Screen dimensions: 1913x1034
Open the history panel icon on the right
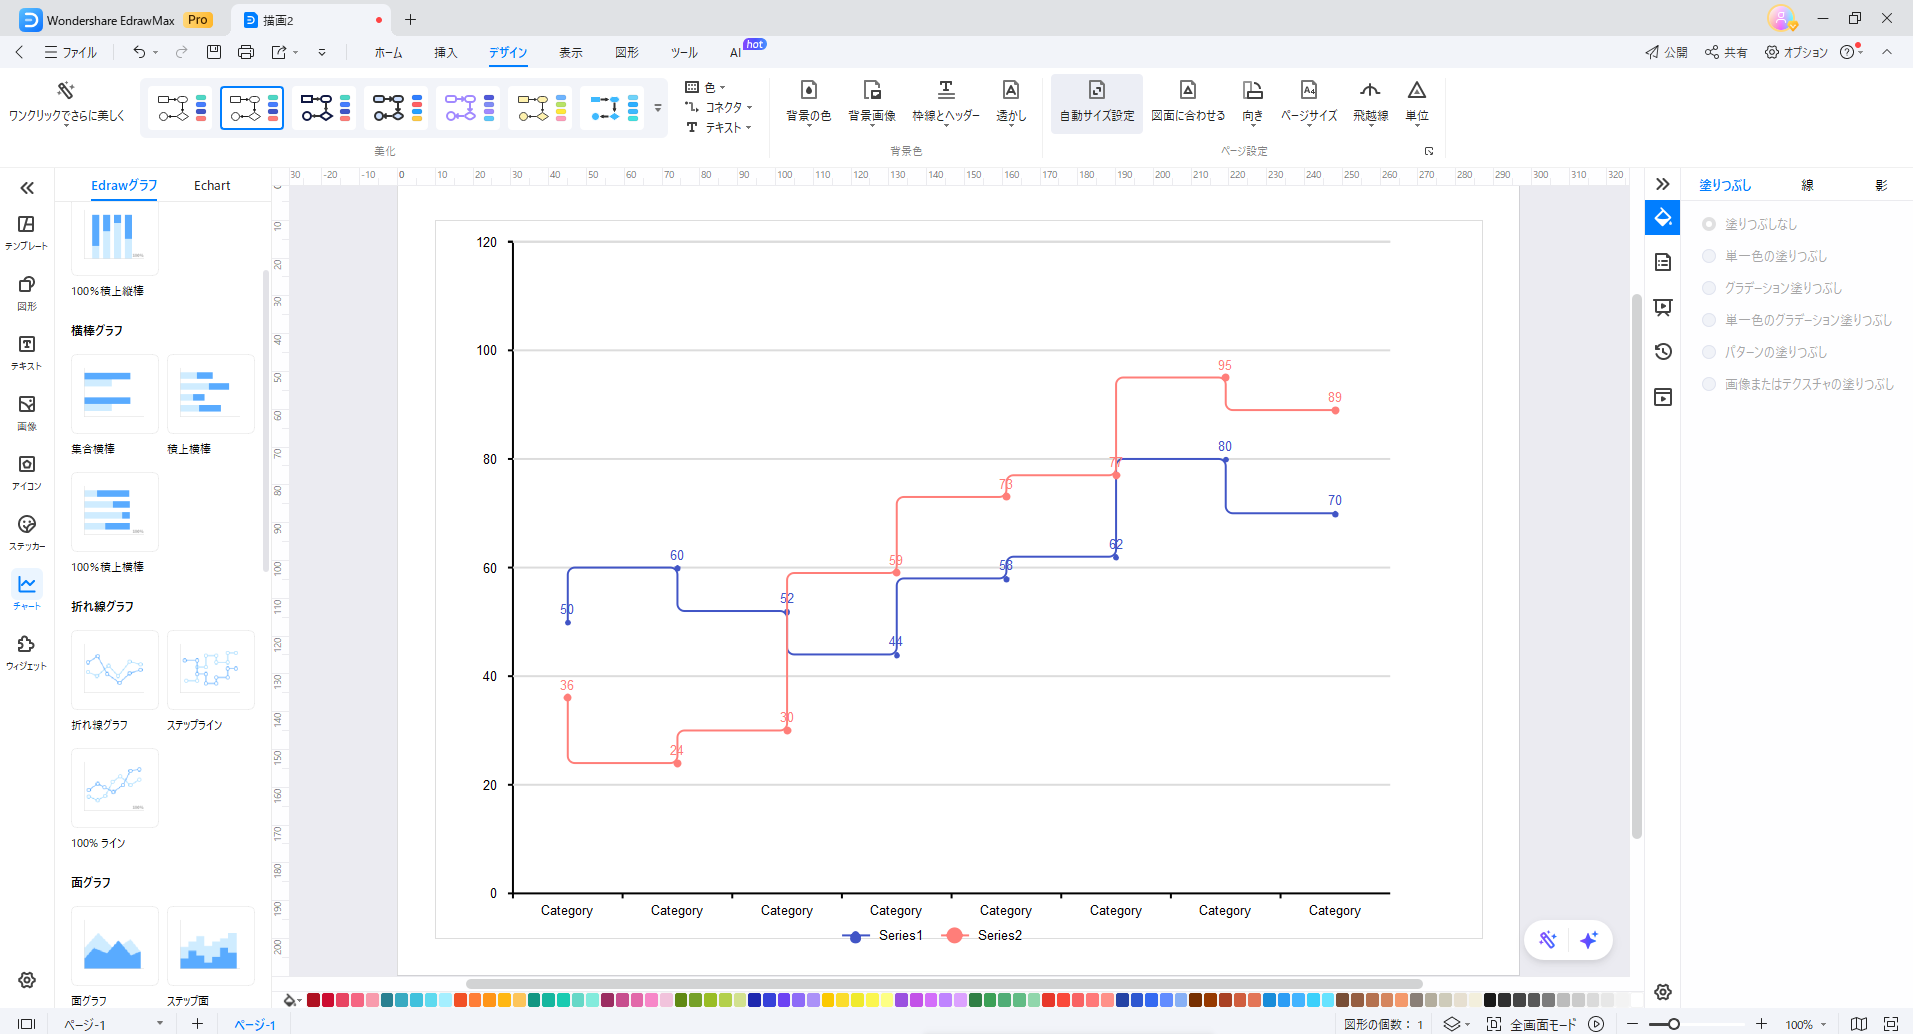1663,352
